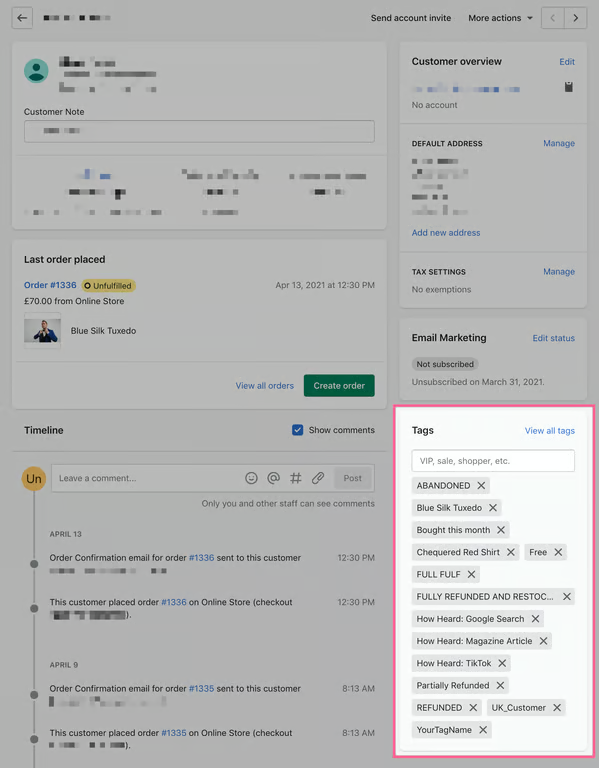Go back using the left arrow button

[x=22, y=18]
